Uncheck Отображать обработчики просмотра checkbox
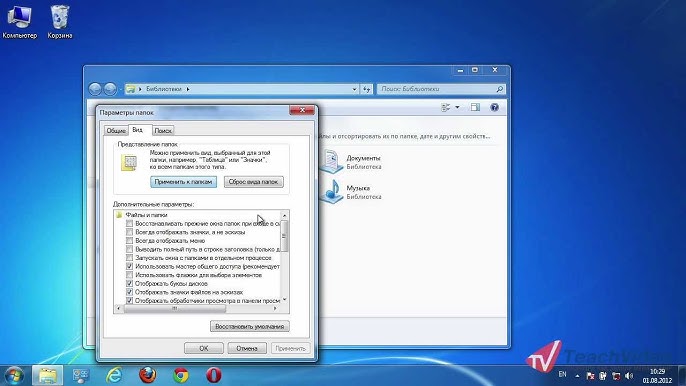Screen dimensions: 686x386 [x=130, y=301]
